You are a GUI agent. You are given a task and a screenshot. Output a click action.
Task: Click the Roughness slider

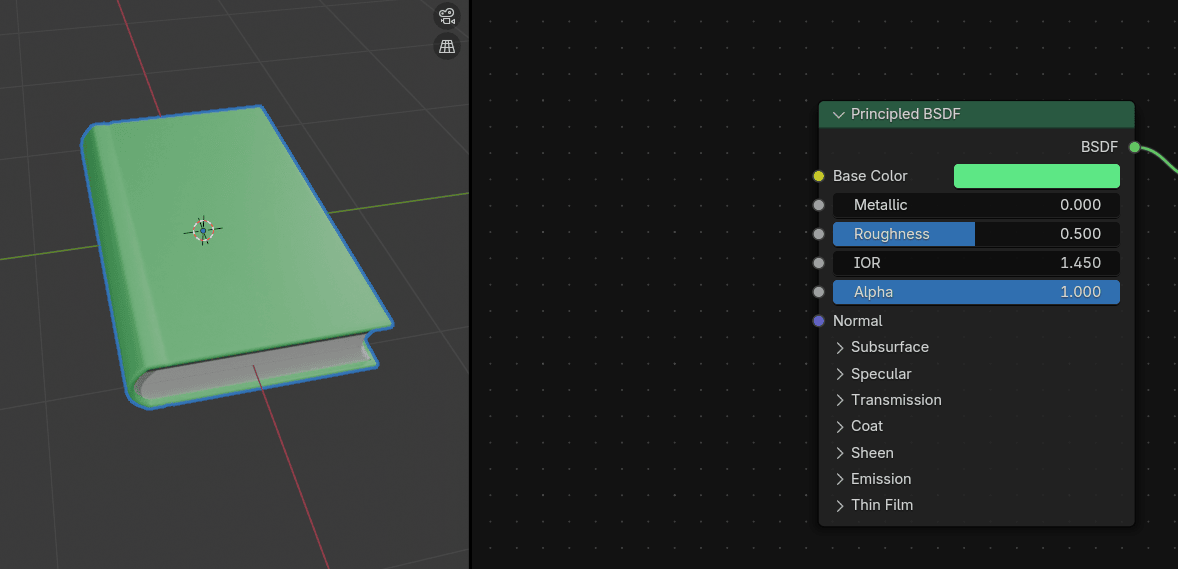click(x=975, y=234)
